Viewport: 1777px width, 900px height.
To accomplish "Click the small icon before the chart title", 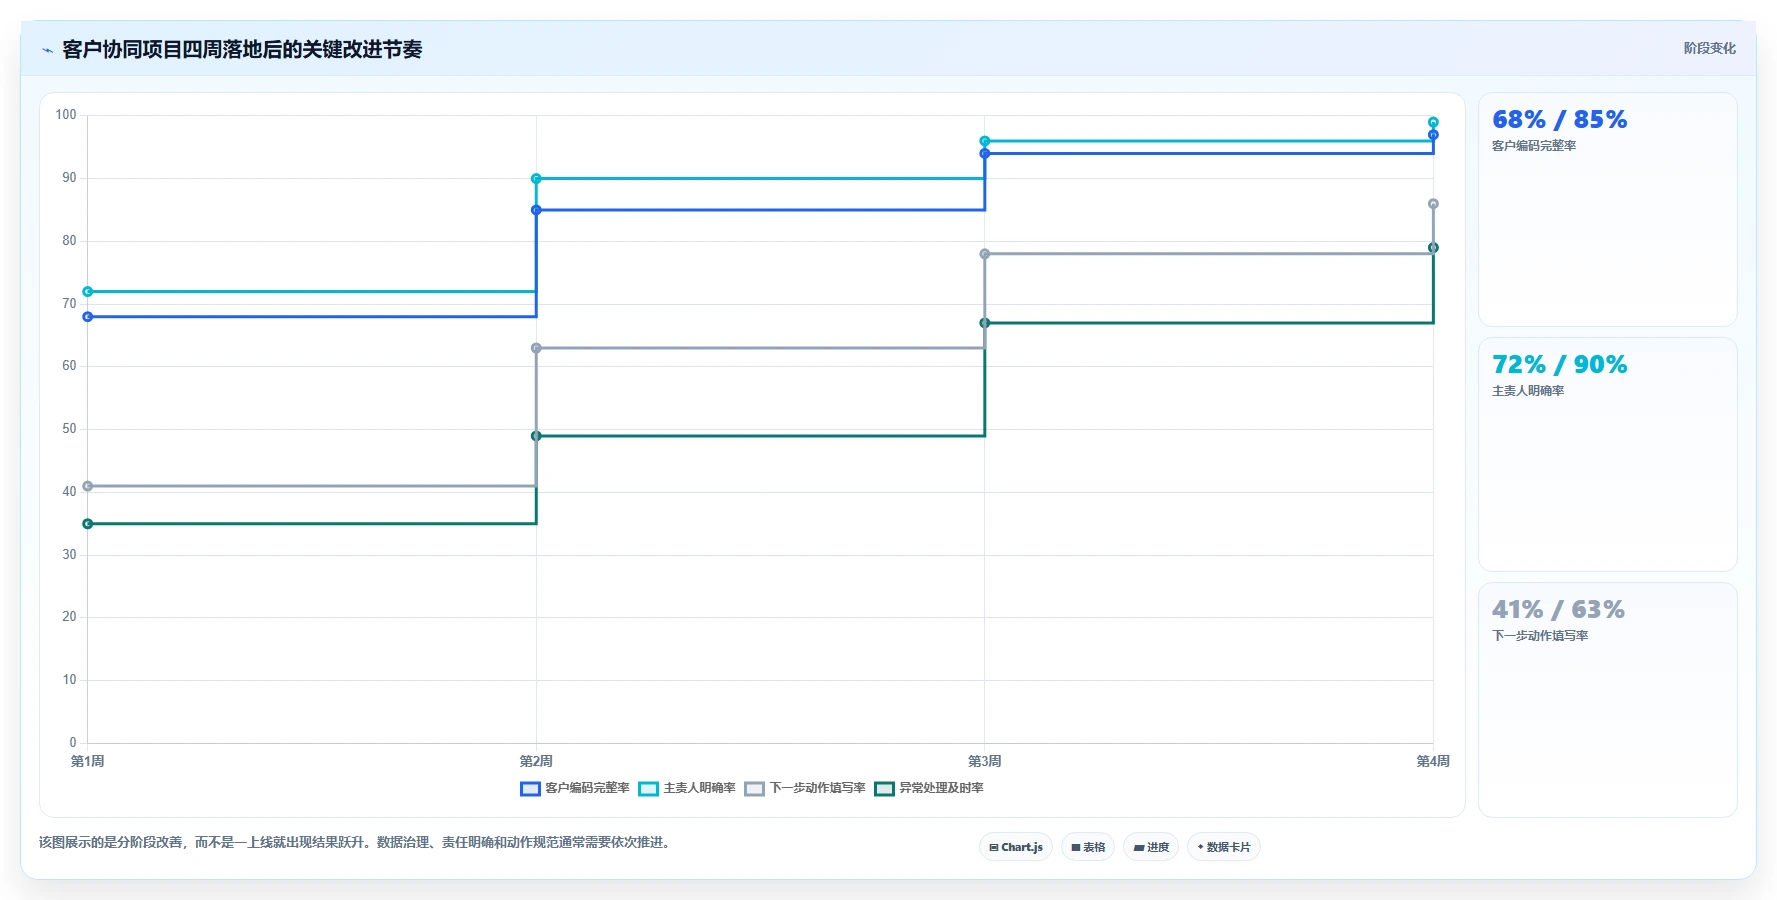I will coord(47,50).
